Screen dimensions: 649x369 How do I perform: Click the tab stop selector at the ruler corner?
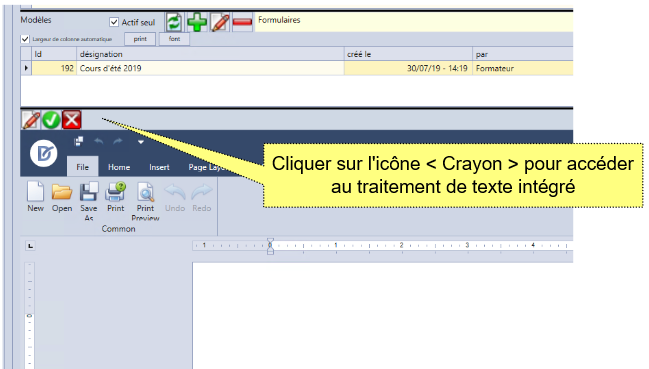click(x=30, y=246)
